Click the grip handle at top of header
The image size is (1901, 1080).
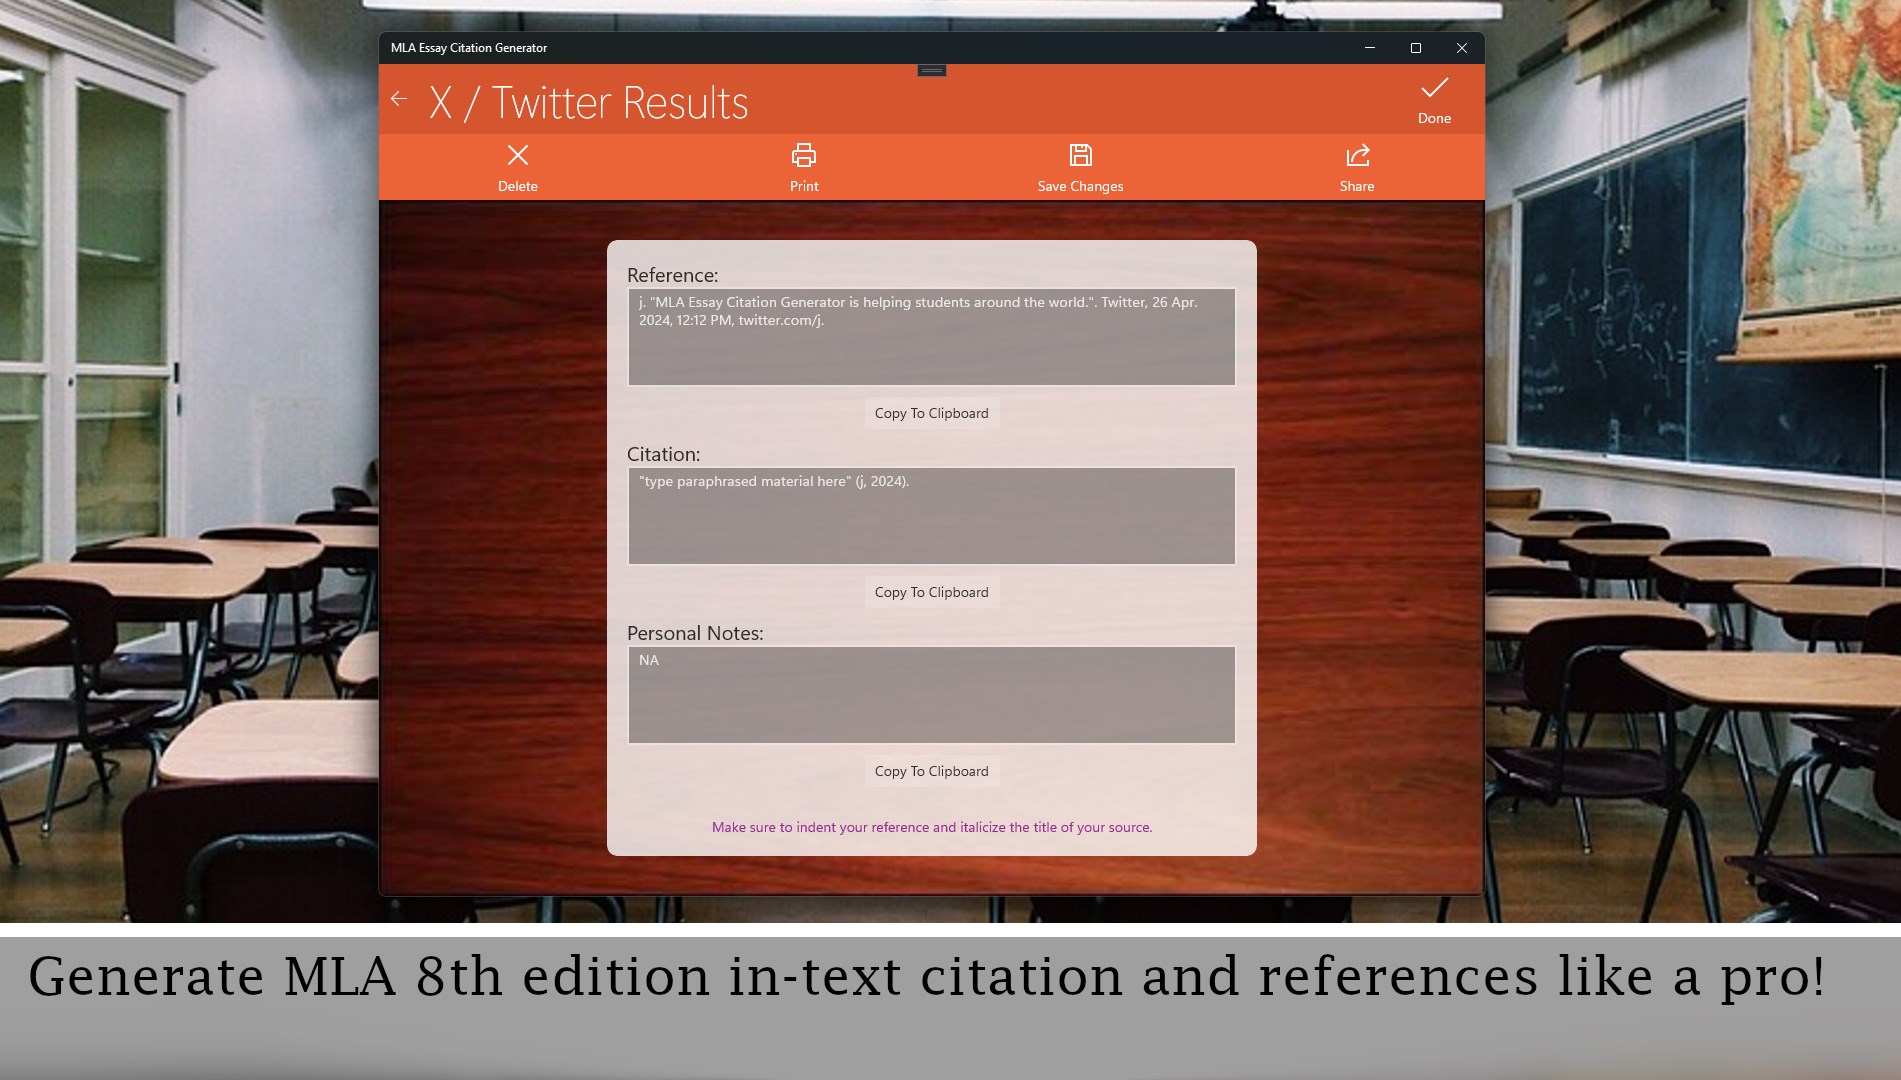931,70
